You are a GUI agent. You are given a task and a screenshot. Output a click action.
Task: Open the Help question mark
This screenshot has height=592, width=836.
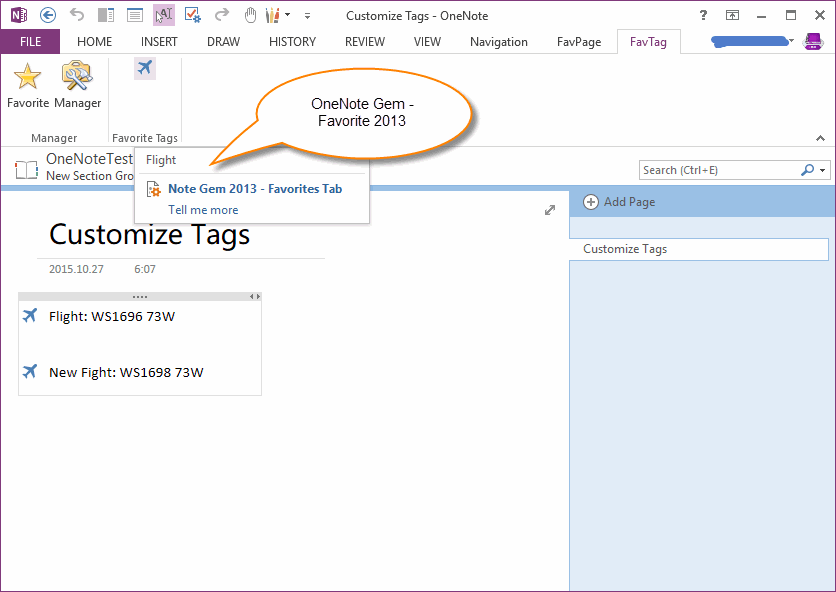[x=703, y=15]
